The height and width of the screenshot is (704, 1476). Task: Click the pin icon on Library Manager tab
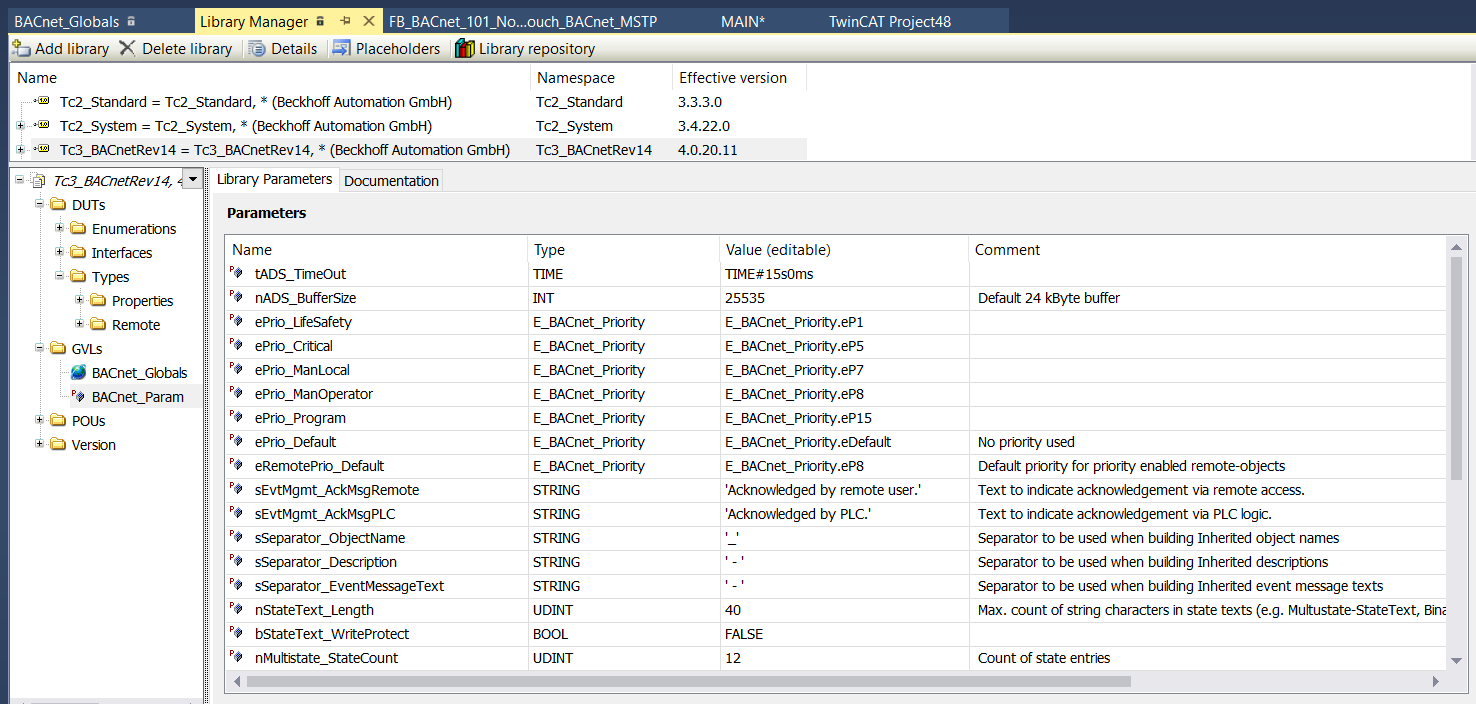[345, 21]
